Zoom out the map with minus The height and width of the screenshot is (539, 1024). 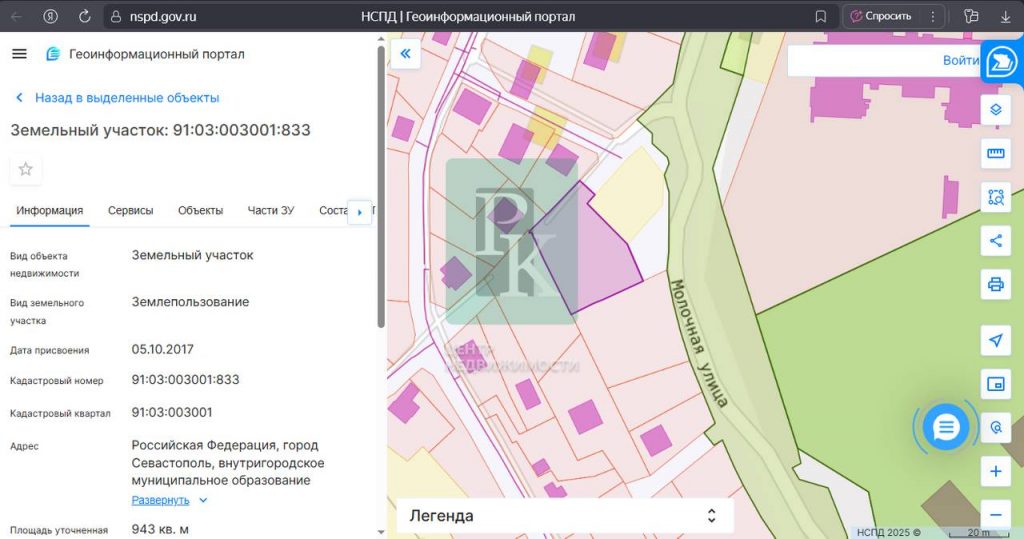coord(995,514)
